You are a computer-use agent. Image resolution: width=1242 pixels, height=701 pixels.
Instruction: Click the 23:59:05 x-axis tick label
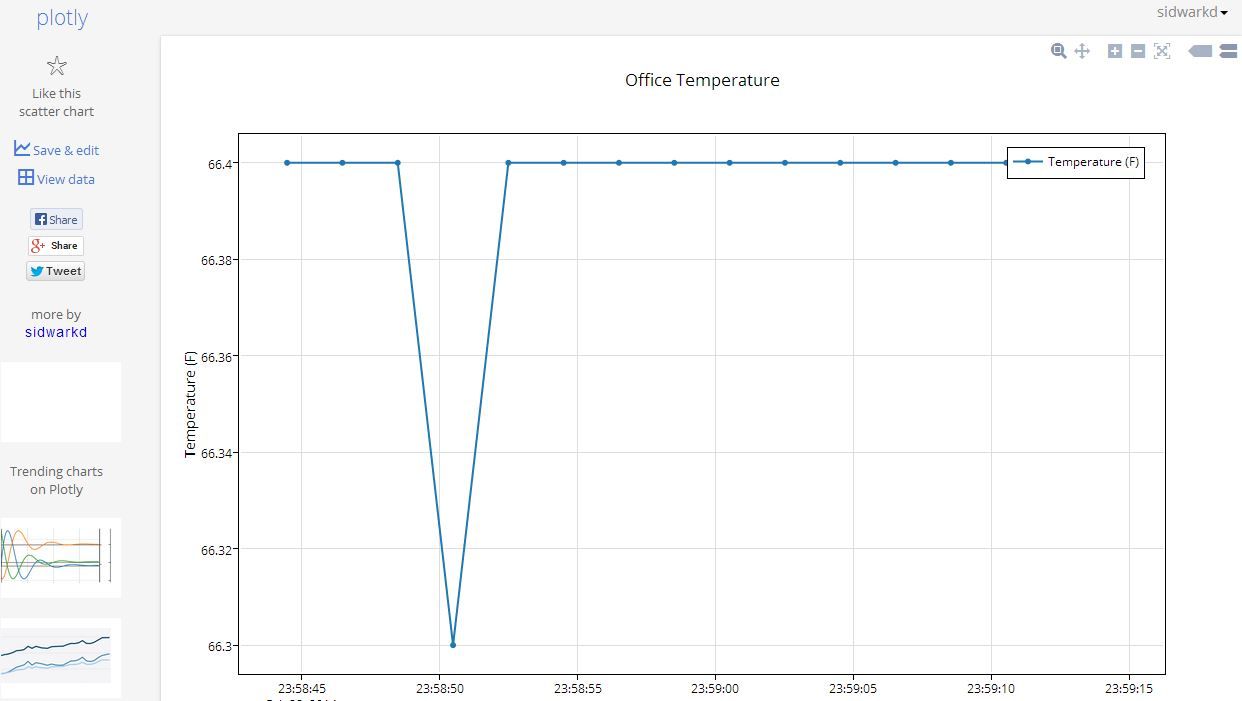[853, 689]
